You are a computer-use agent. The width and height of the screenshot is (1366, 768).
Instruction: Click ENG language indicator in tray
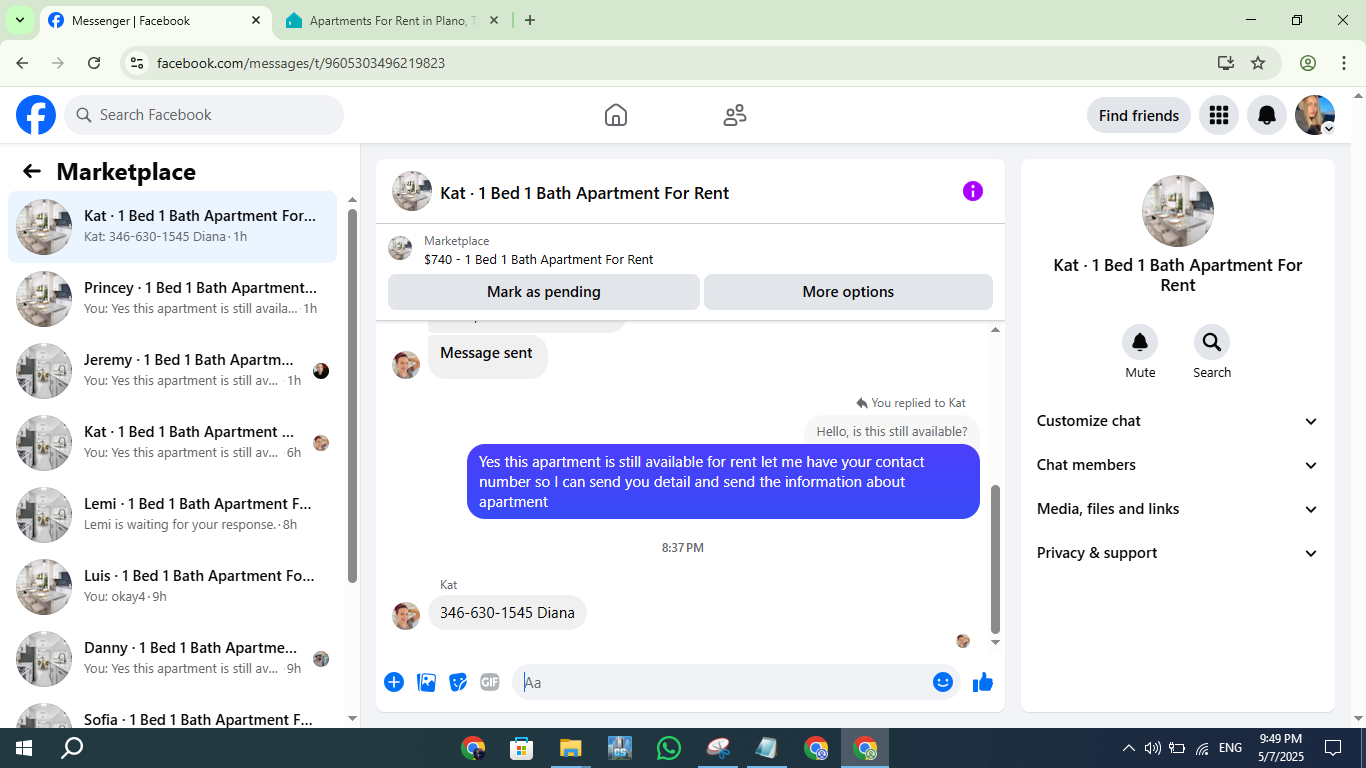point(1231,748)
